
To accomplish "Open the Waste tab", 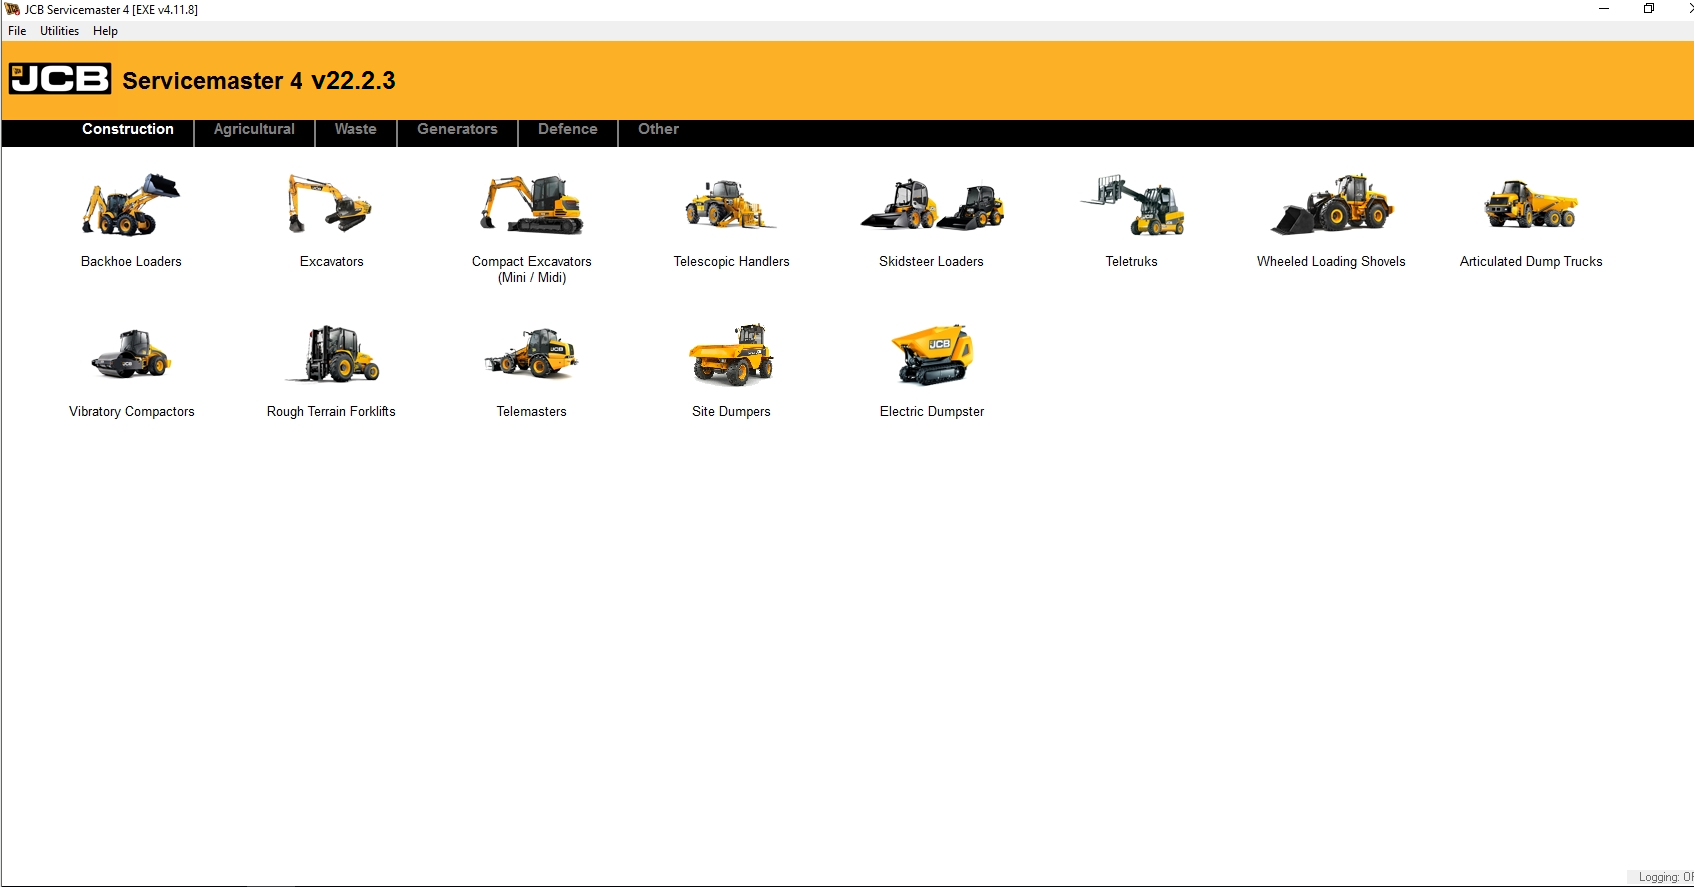I will 356,129.
